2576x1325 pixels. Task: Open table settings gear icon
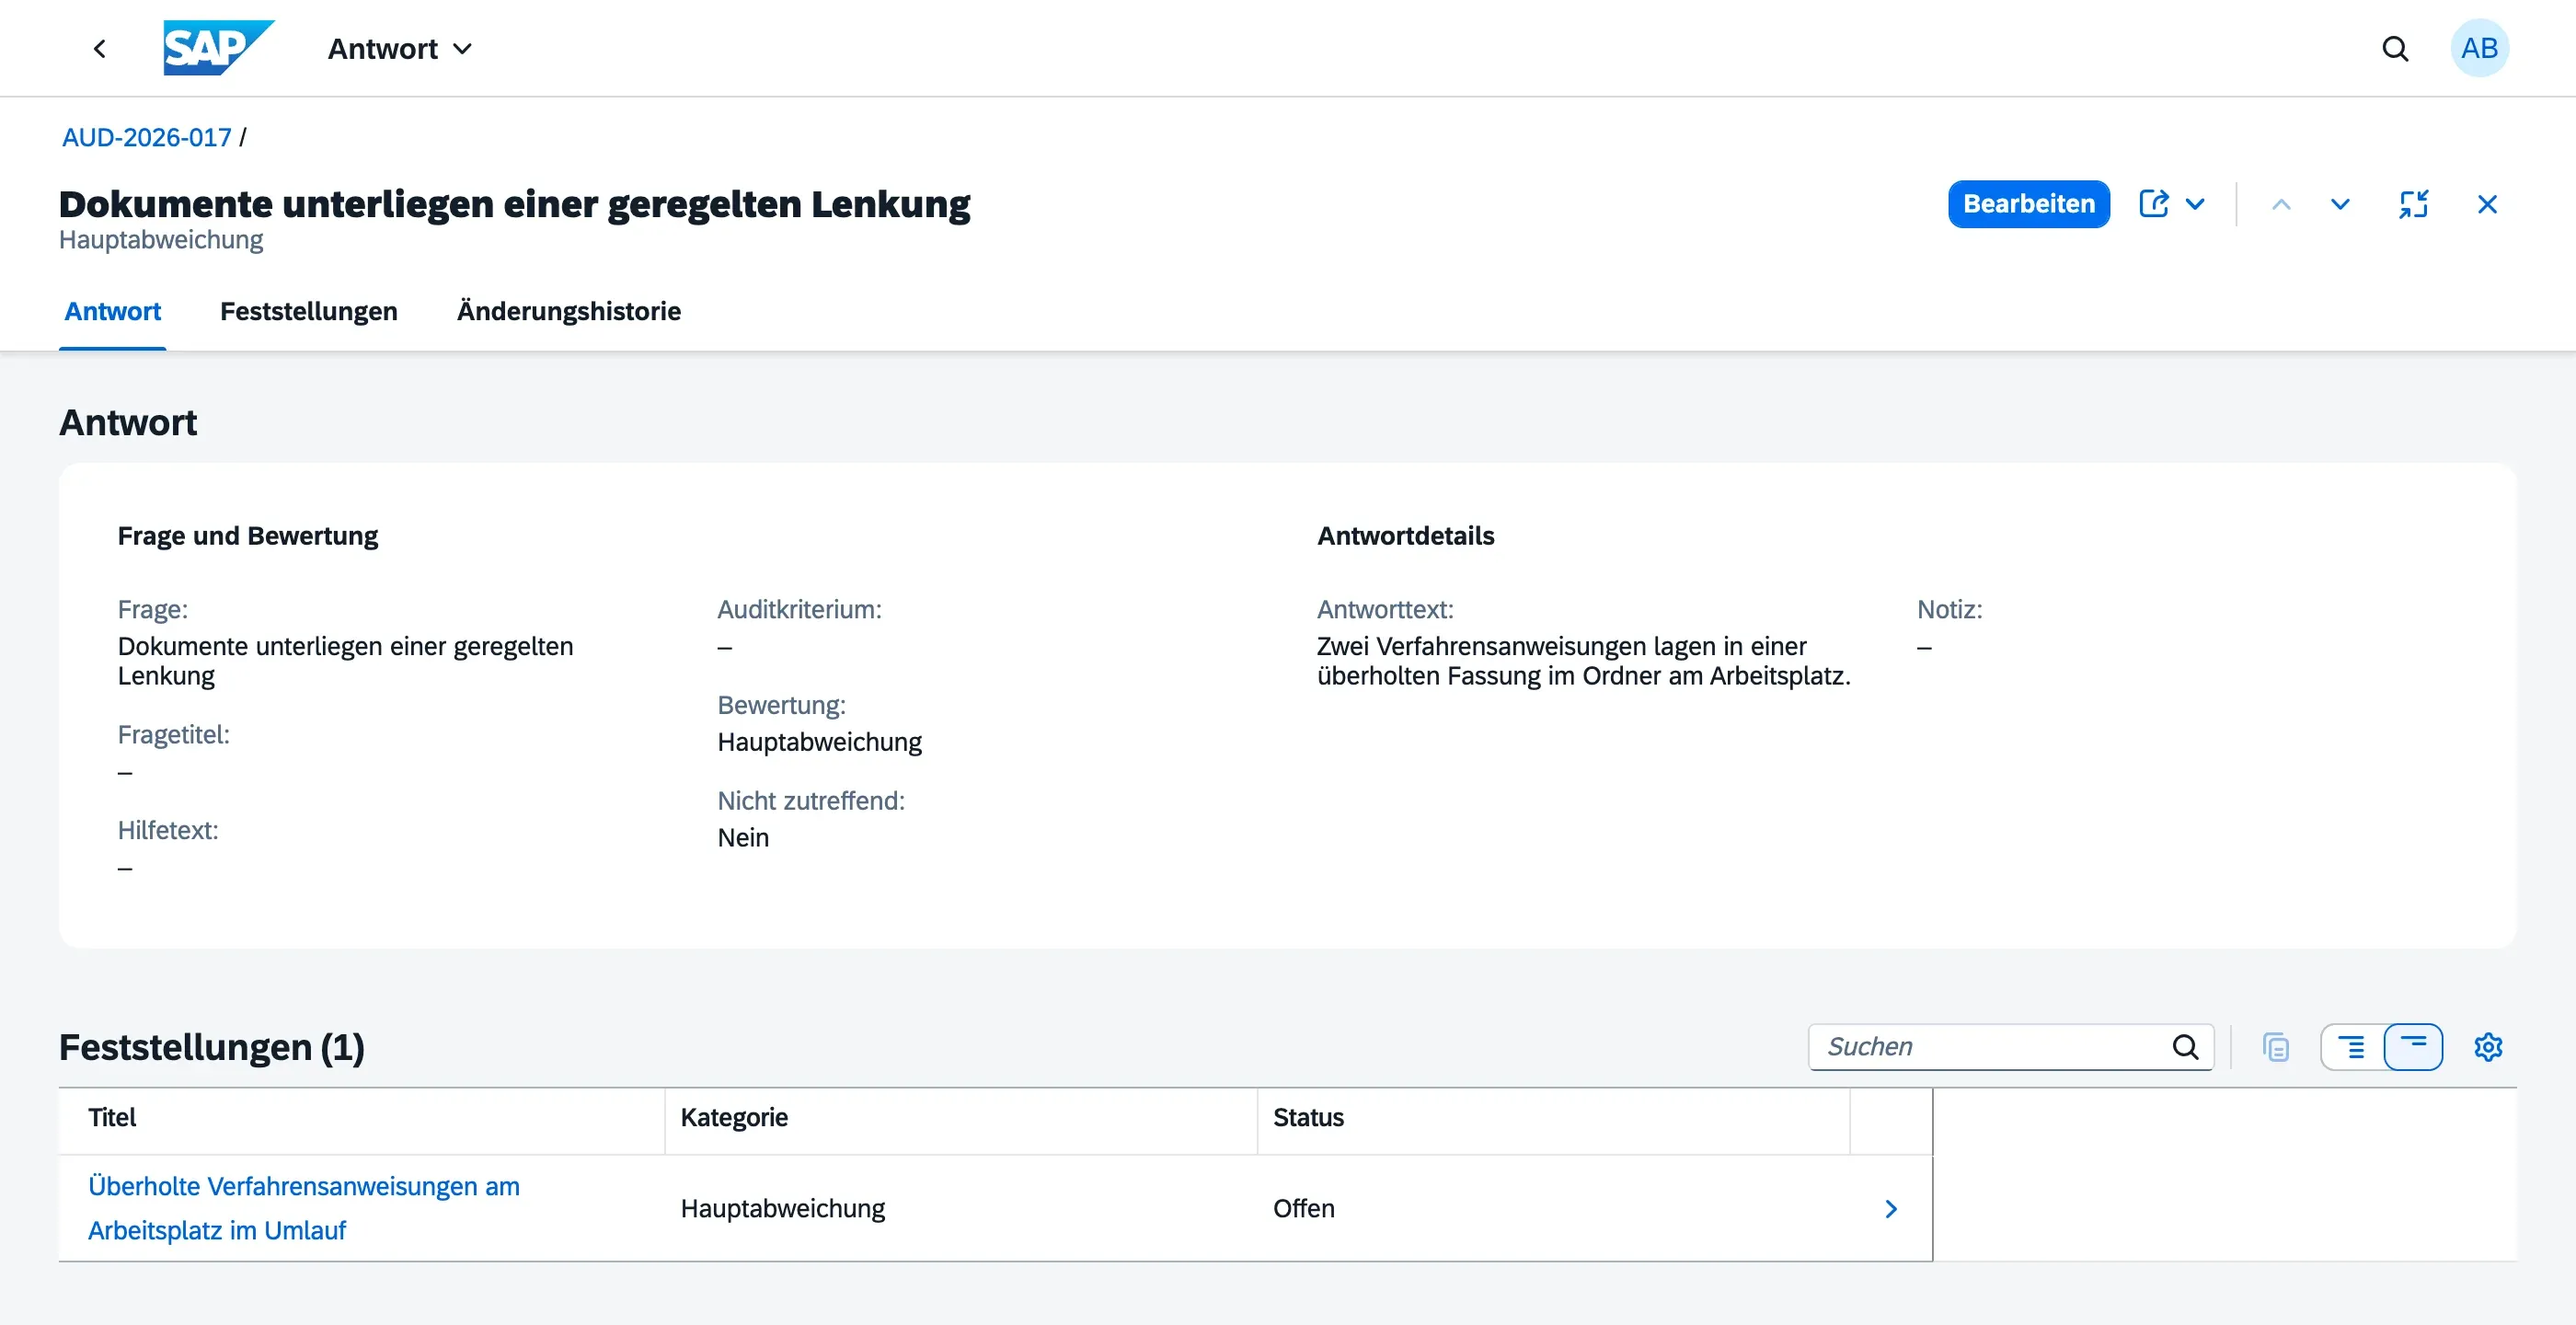[2488, 1046]
